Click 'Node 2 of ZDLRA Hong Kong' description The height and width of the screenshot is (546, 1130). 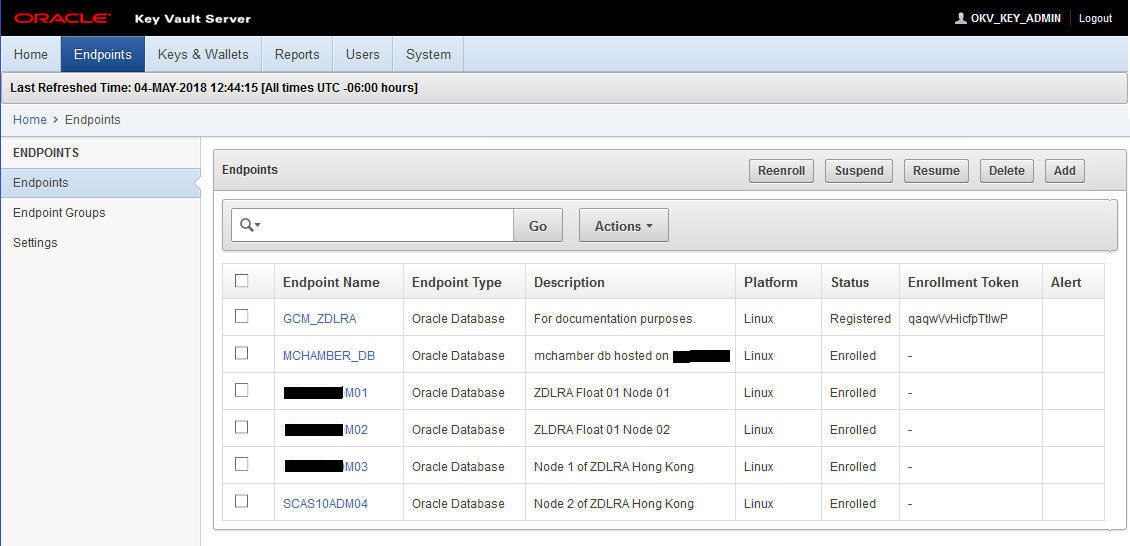click(x=614, y=504)
